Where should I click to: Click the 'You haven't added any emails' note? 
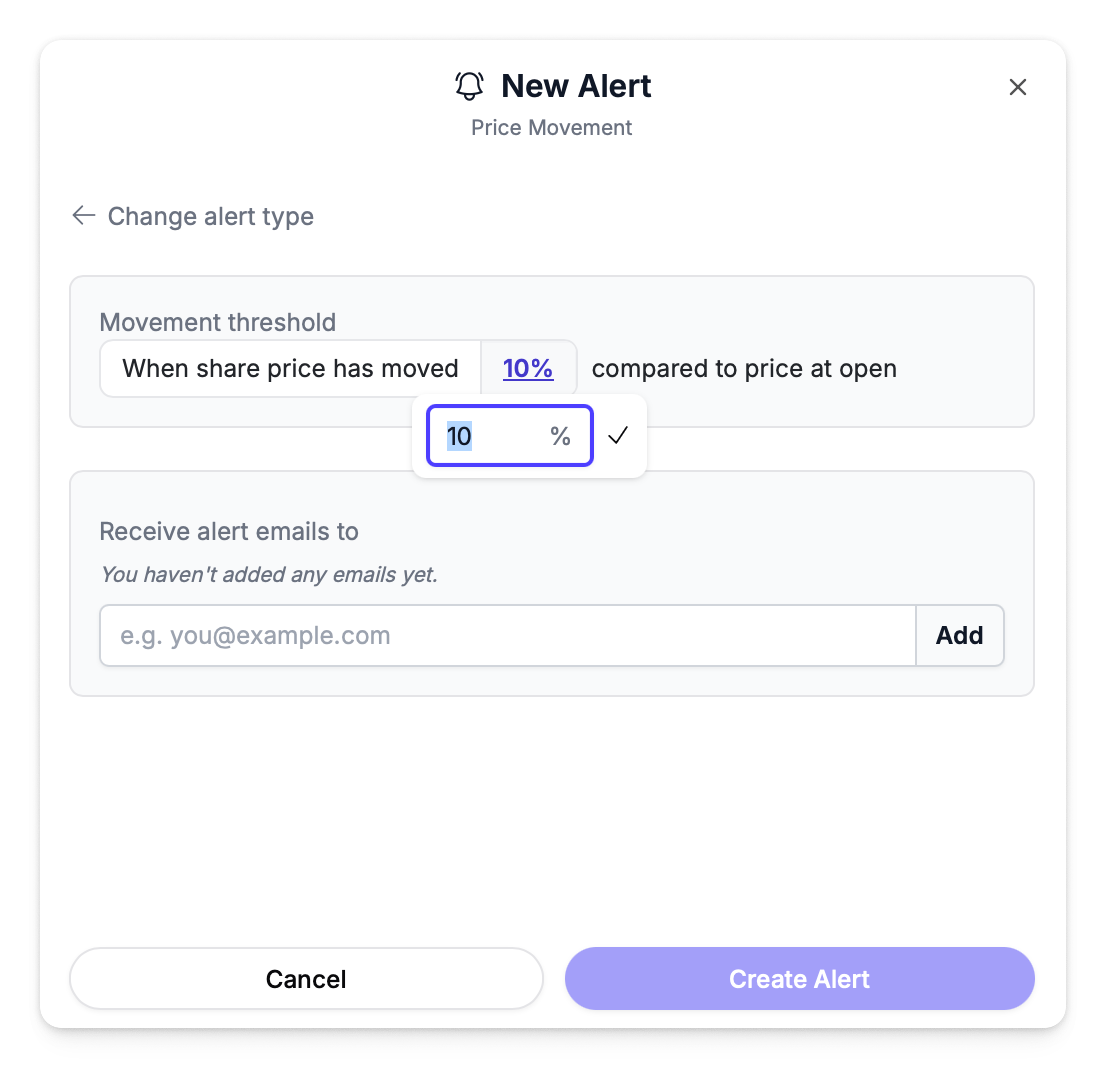point(269,575)
